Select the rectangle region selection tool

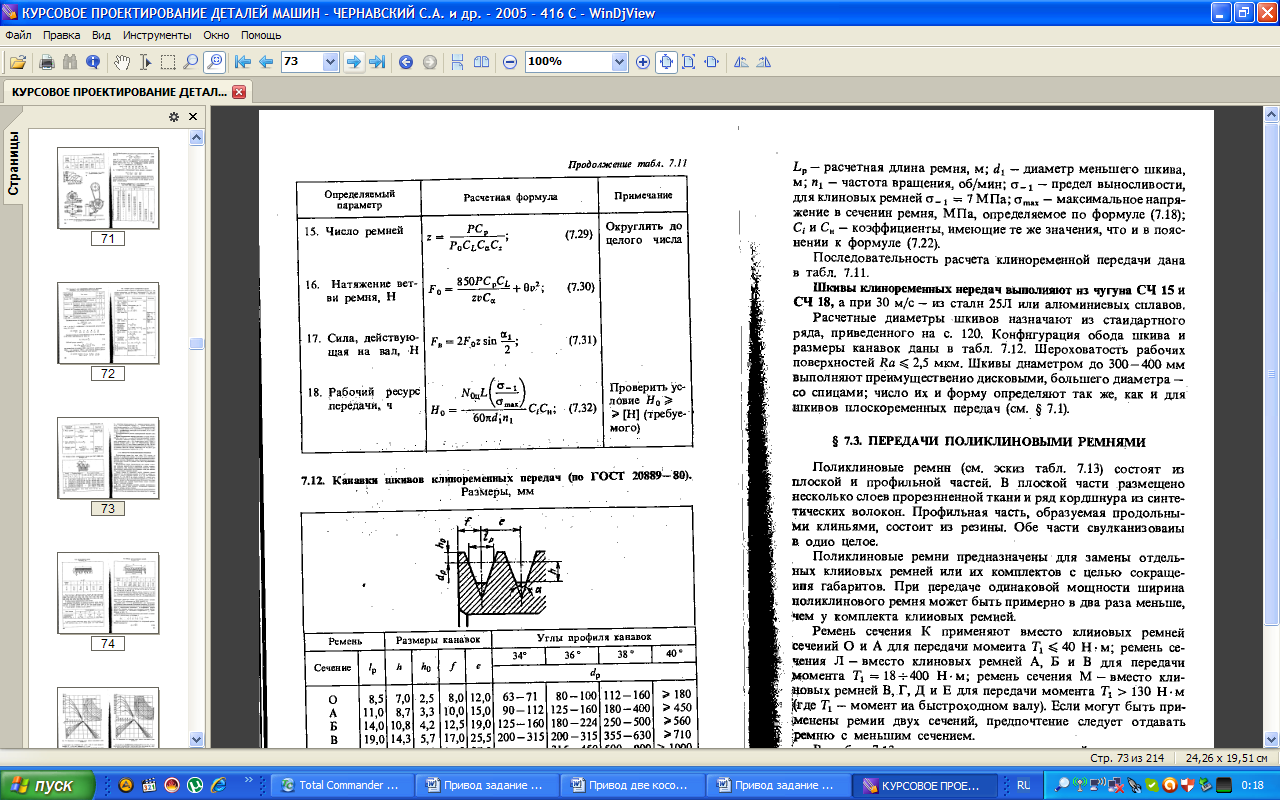168,62
